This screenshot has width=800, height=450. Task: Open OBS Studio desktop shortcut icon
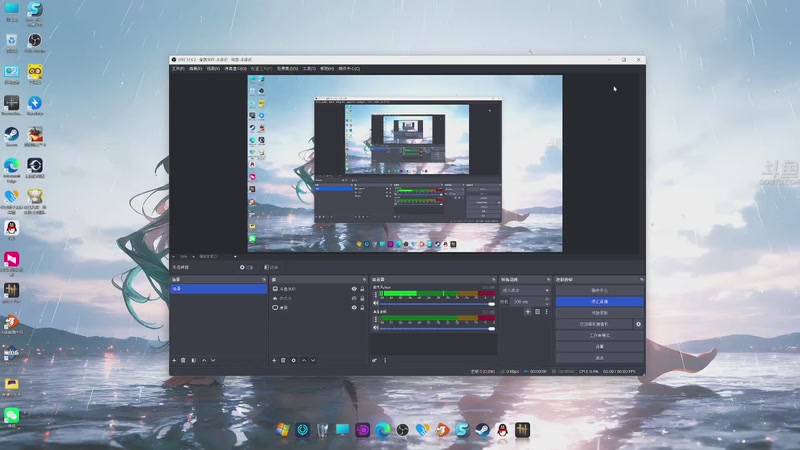[35, 43]
